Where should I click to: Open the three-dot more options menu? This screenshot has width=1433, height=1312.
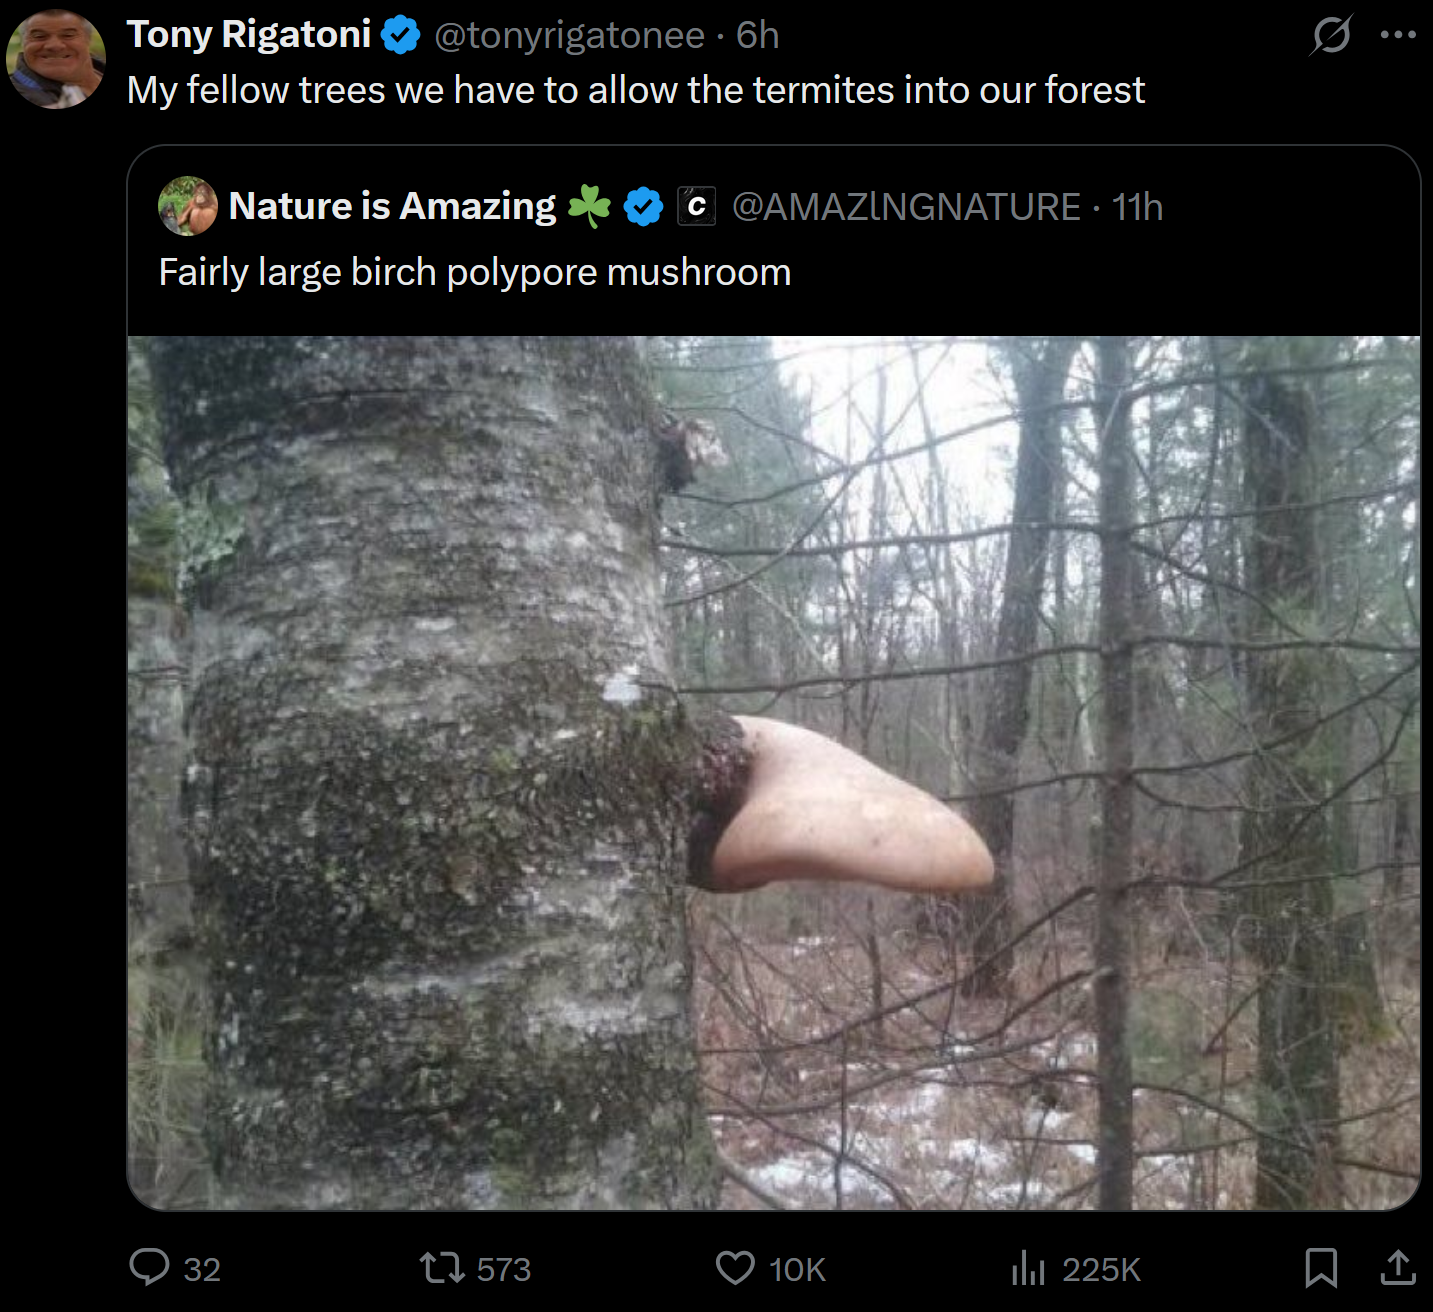(x=1397, y=35)
